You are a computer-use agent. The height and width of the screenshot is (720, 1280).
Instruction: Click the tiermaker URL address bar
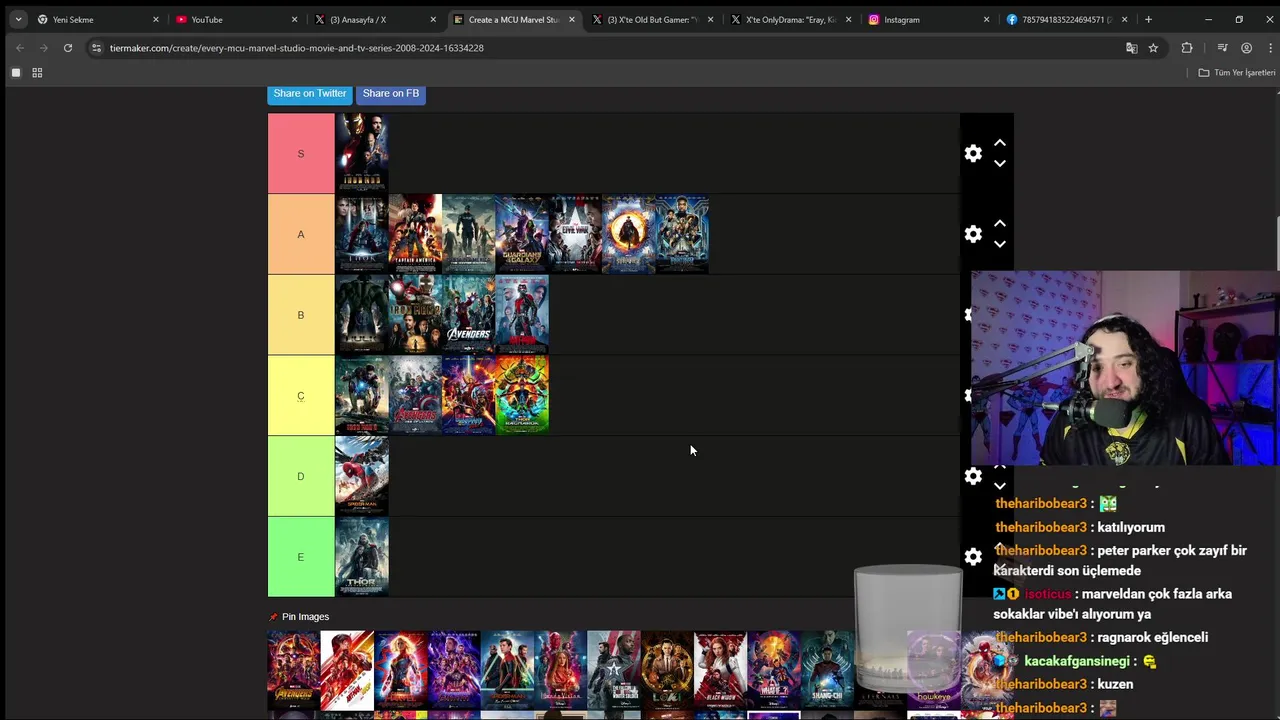click(x=610, y=48)
